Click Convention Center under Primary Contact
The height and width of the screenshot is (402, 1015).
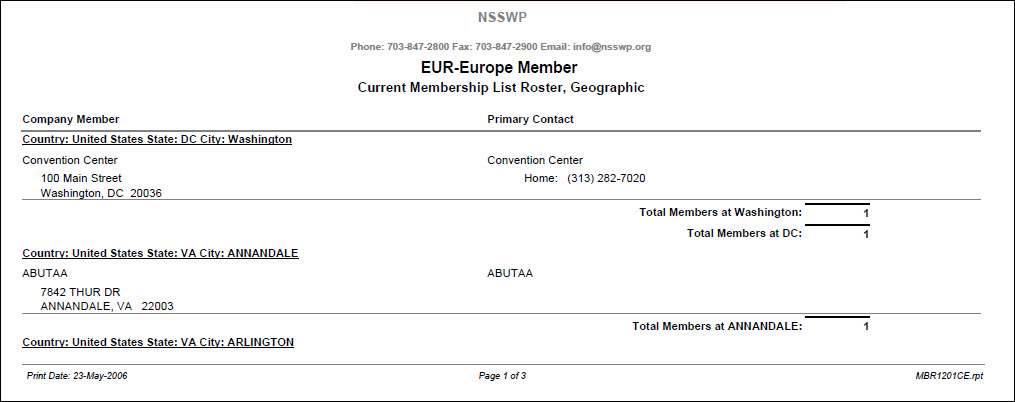point(535,160)
